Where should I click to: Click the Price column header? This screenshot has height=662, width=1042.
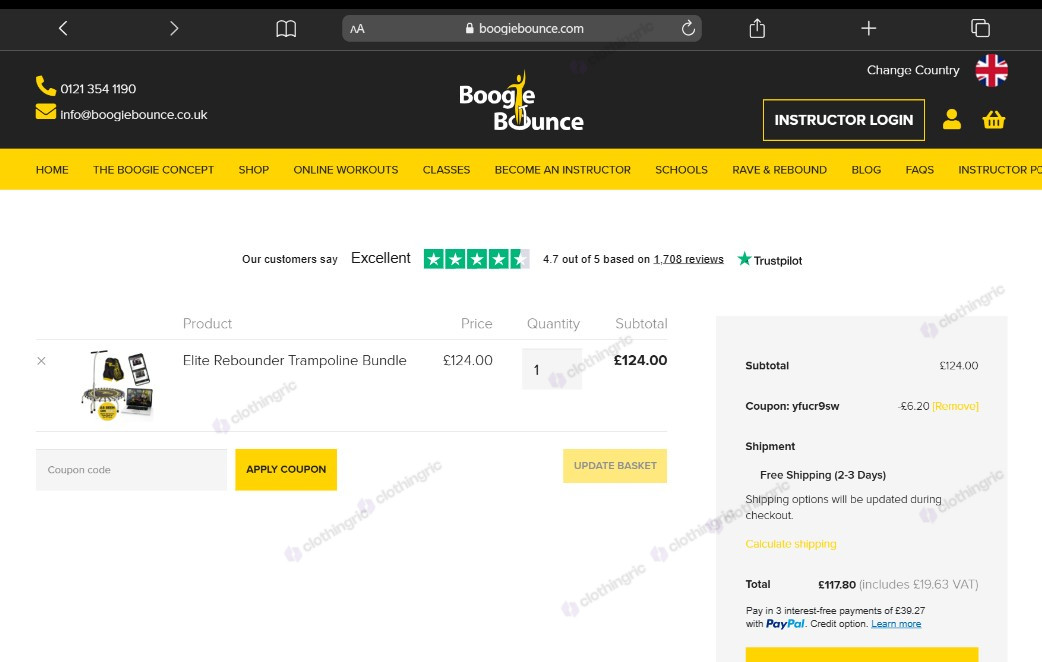pos(476,324)
